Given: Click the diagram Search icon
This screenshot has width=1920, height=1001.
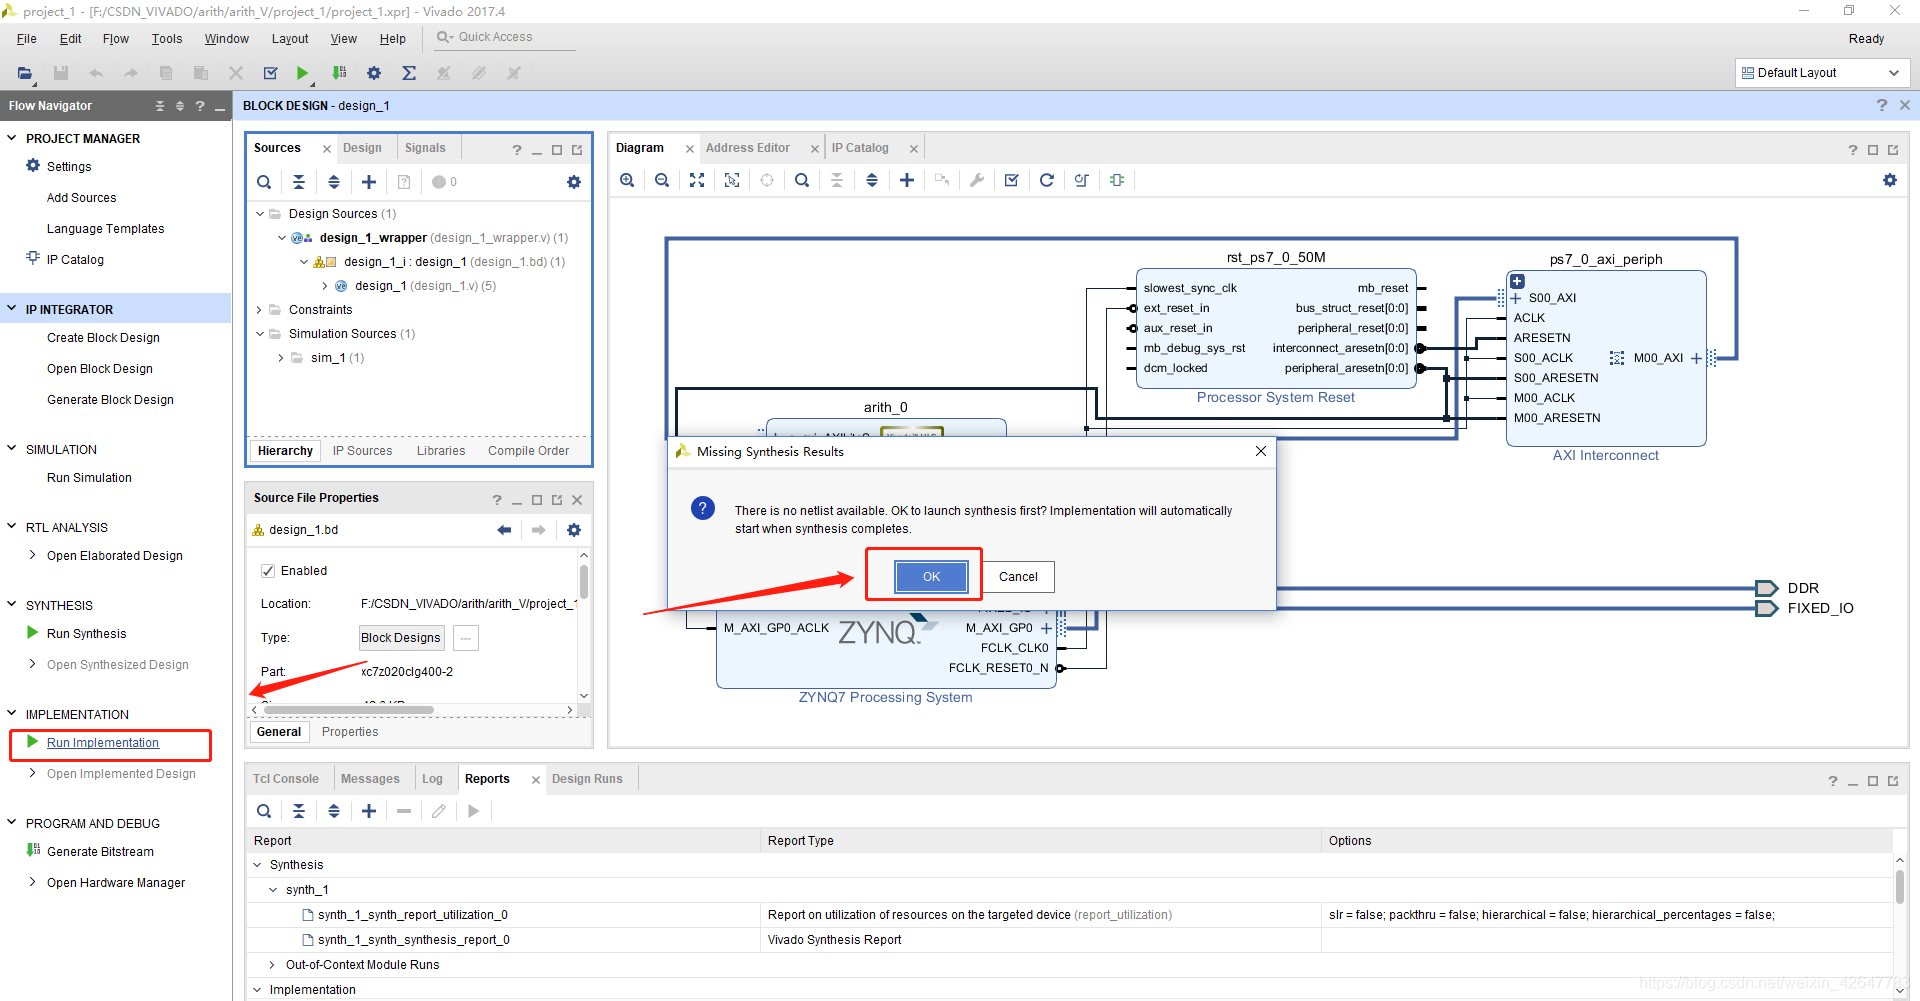Looking at the screenshot, I should click(802, 180).
